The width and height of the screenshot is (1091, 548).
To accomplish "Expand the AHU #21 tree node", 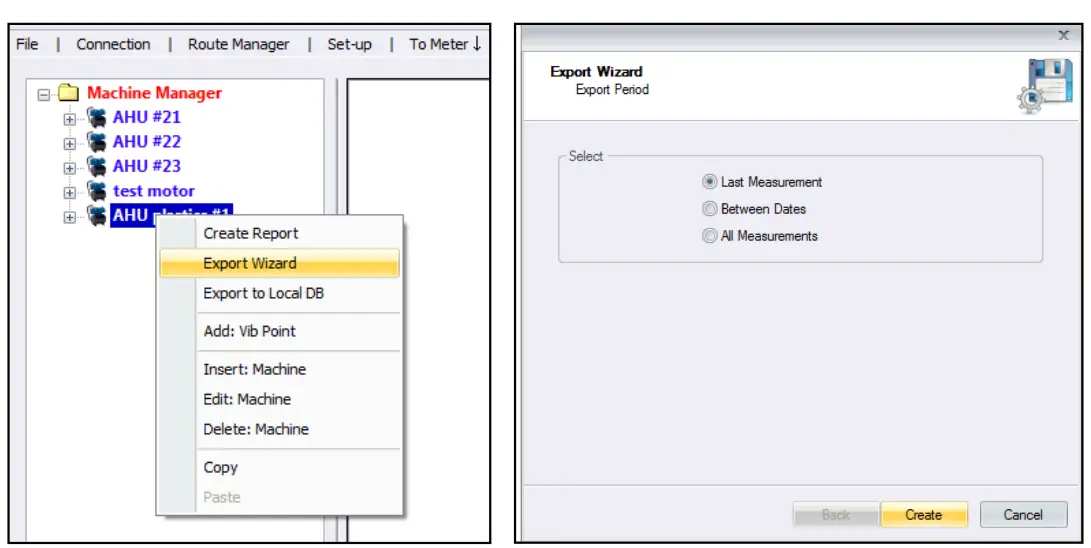I will (70, 119).
